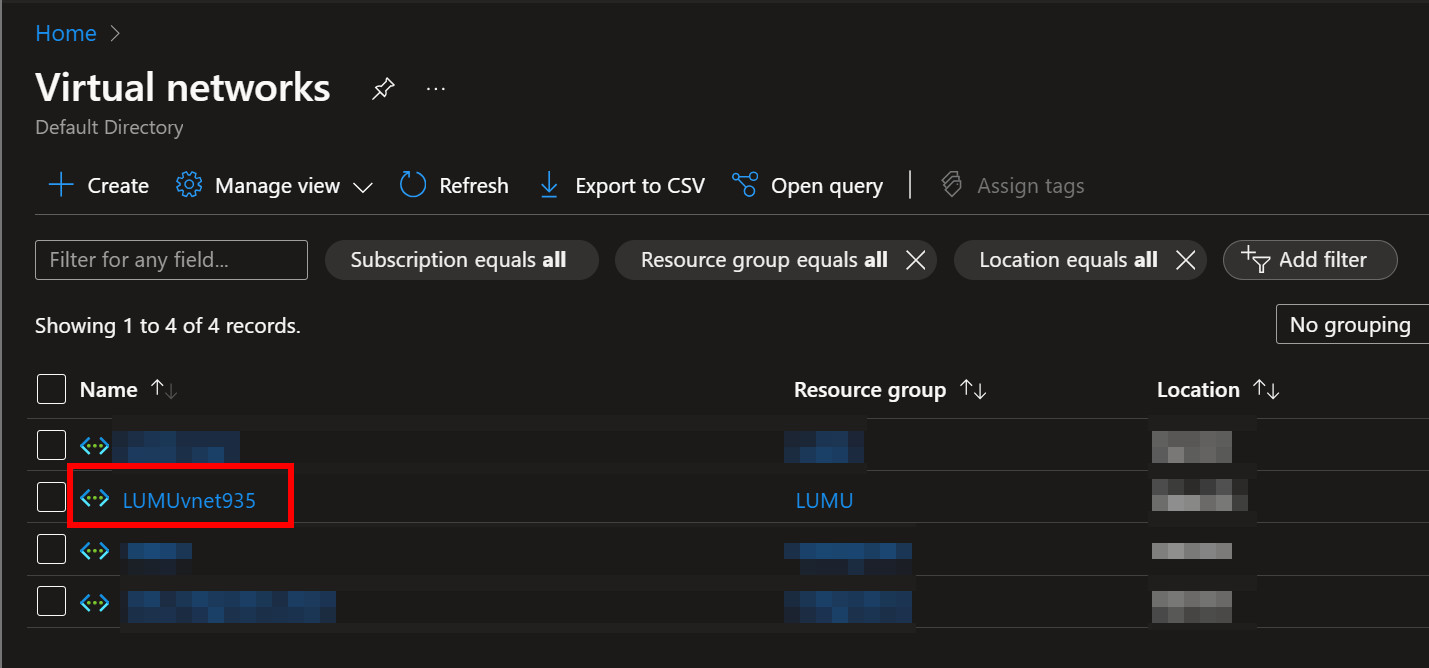Click the pin icon beside Virtual networks title

382,89
